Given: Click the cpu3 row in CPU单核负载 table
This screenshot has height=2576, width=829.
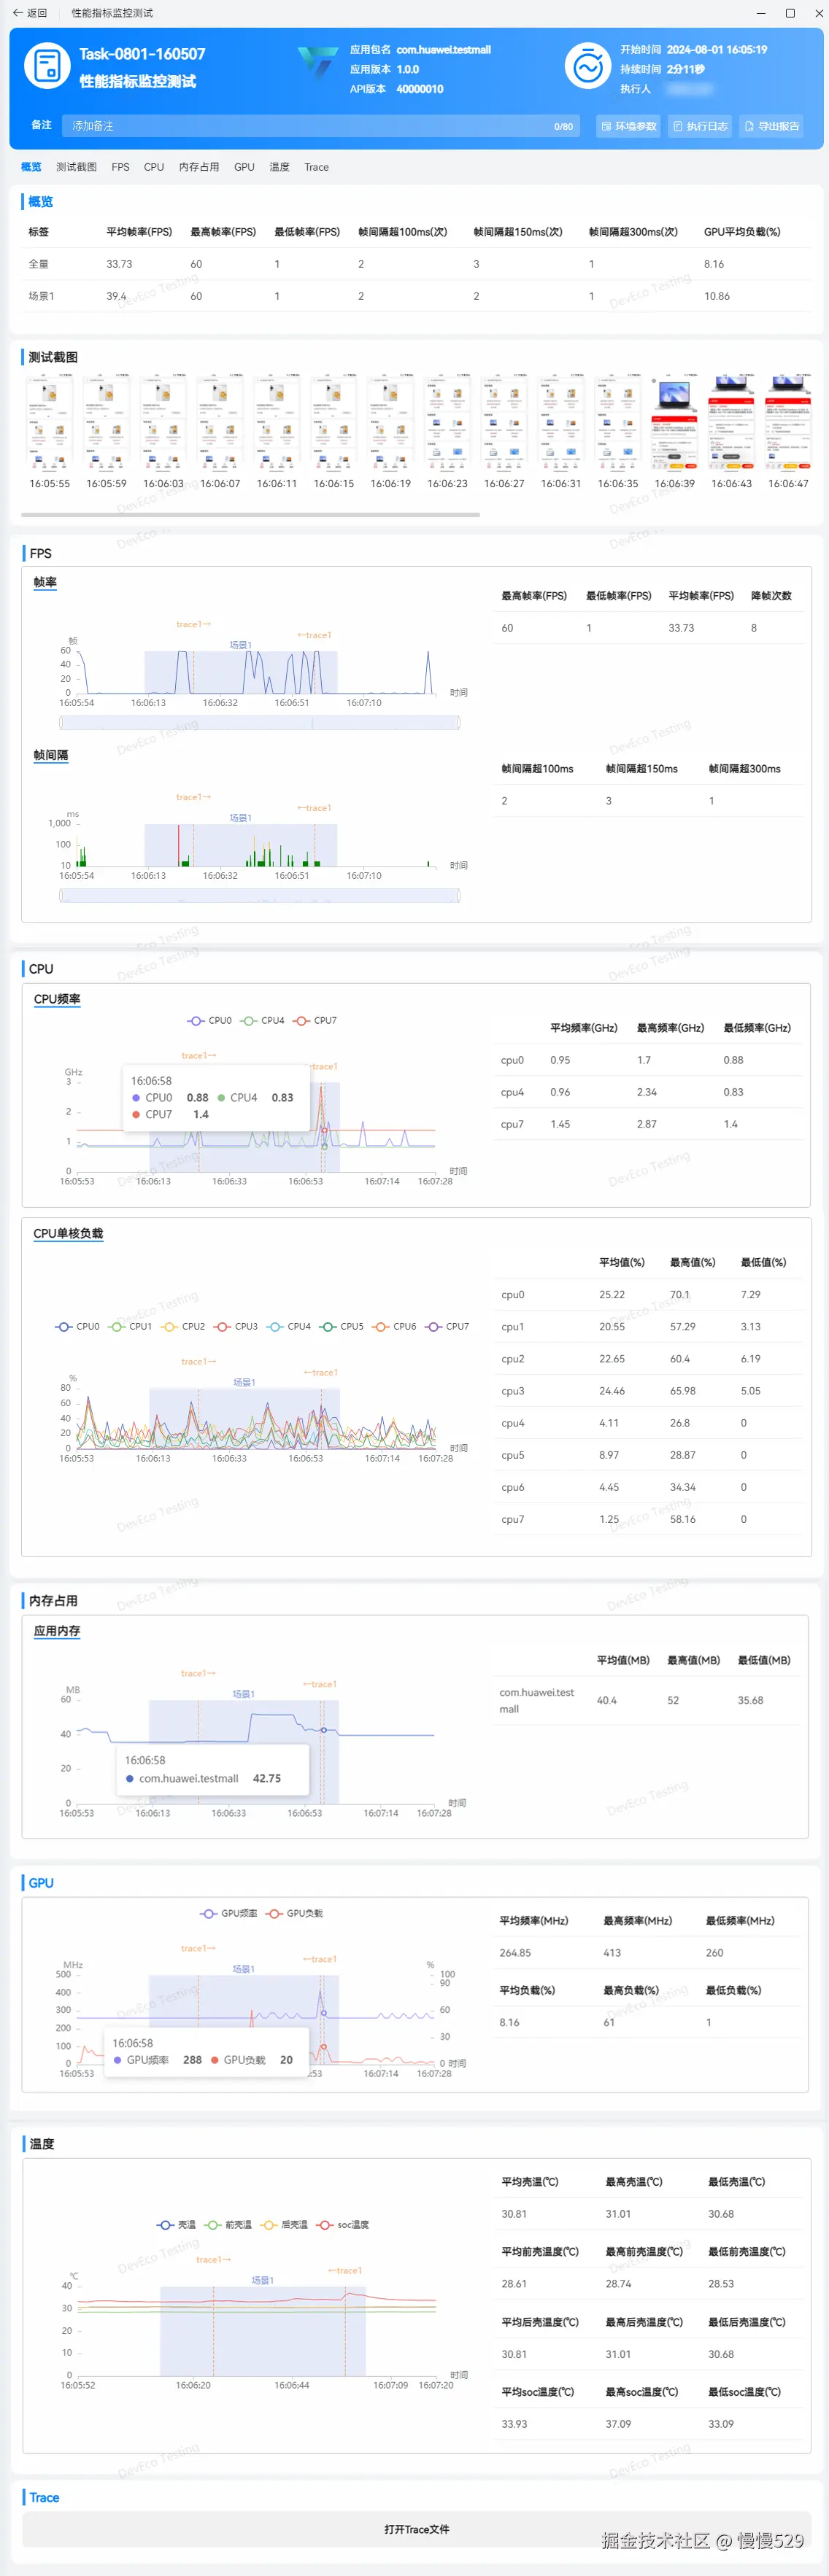Looking at the screenshot, I should (x=648, y=1391).
